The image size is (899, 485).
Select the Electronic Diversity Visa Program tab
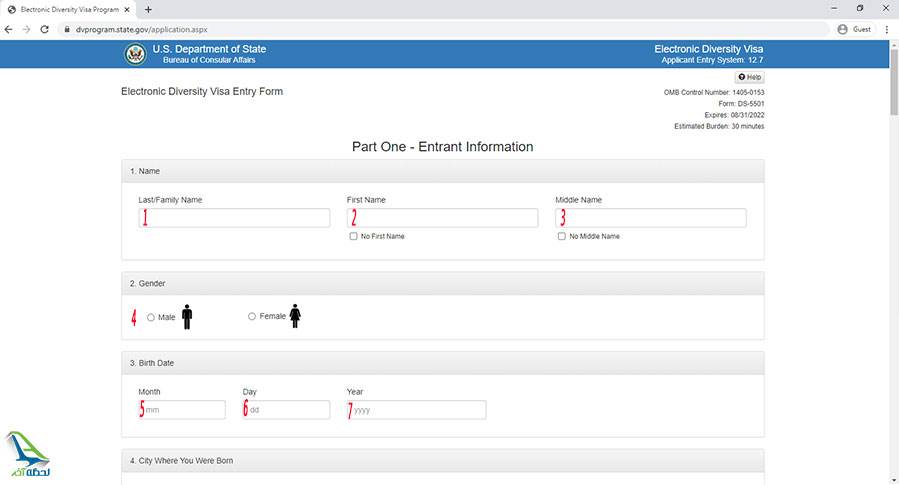(x=65, y=9)
